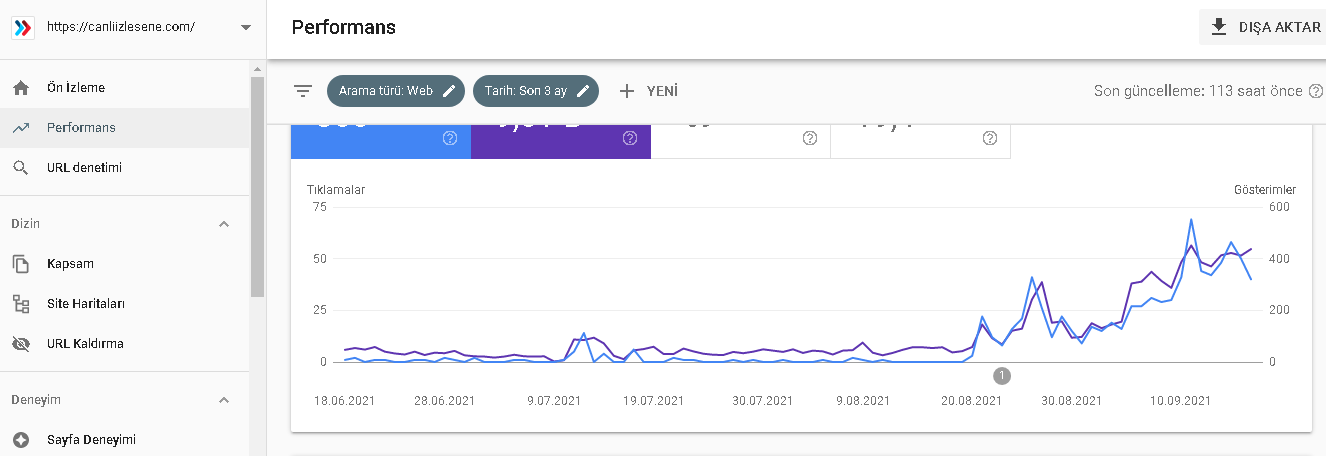1326x456 pixels.
Task: Add a new filter with YENİ
Action: [648, 91]
